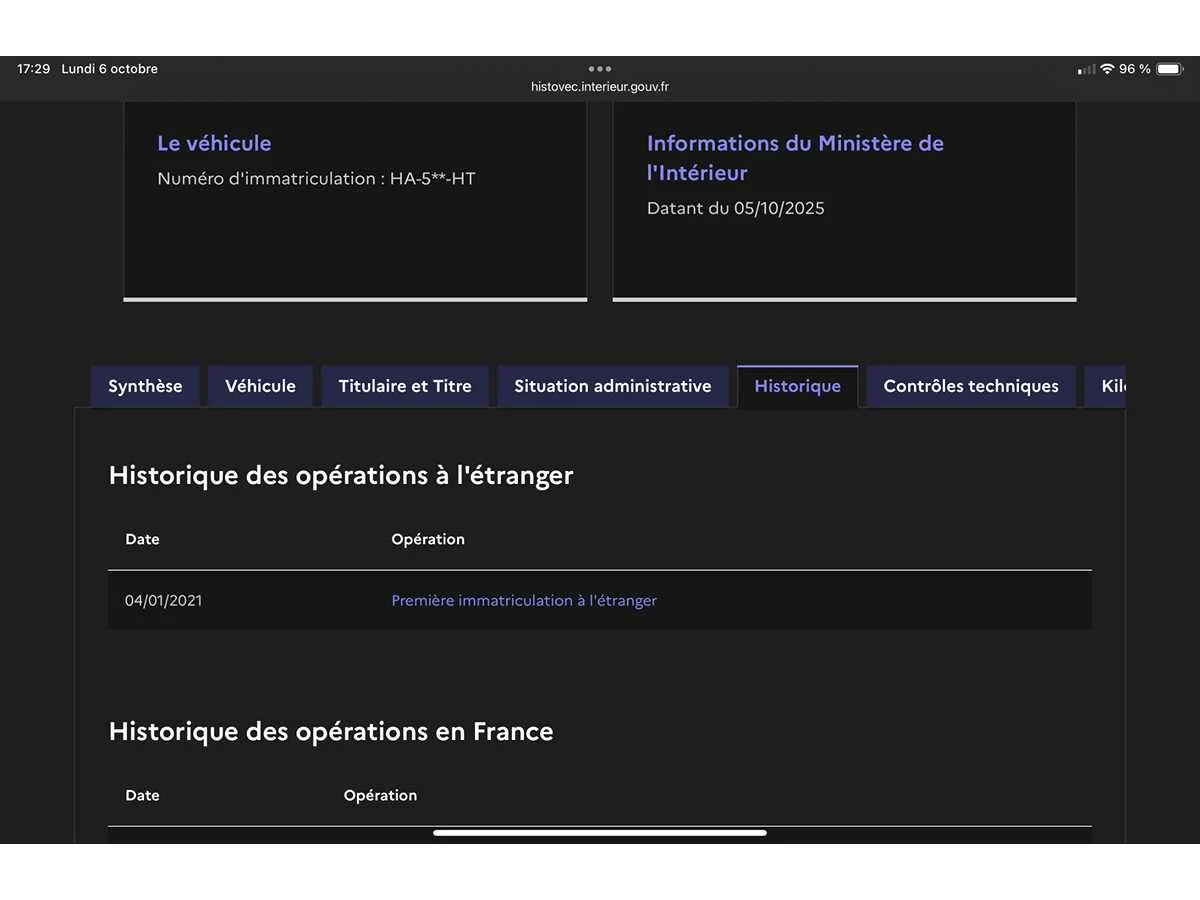Tap the home indicator bar at bottom
This screenshot has width=1200, height=900.
click(x=600, y=832)
